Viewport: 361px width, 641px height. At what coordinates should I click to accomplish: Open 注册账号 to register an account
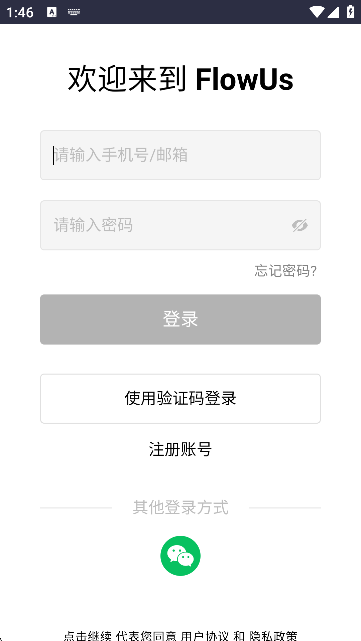click(180, 449)
